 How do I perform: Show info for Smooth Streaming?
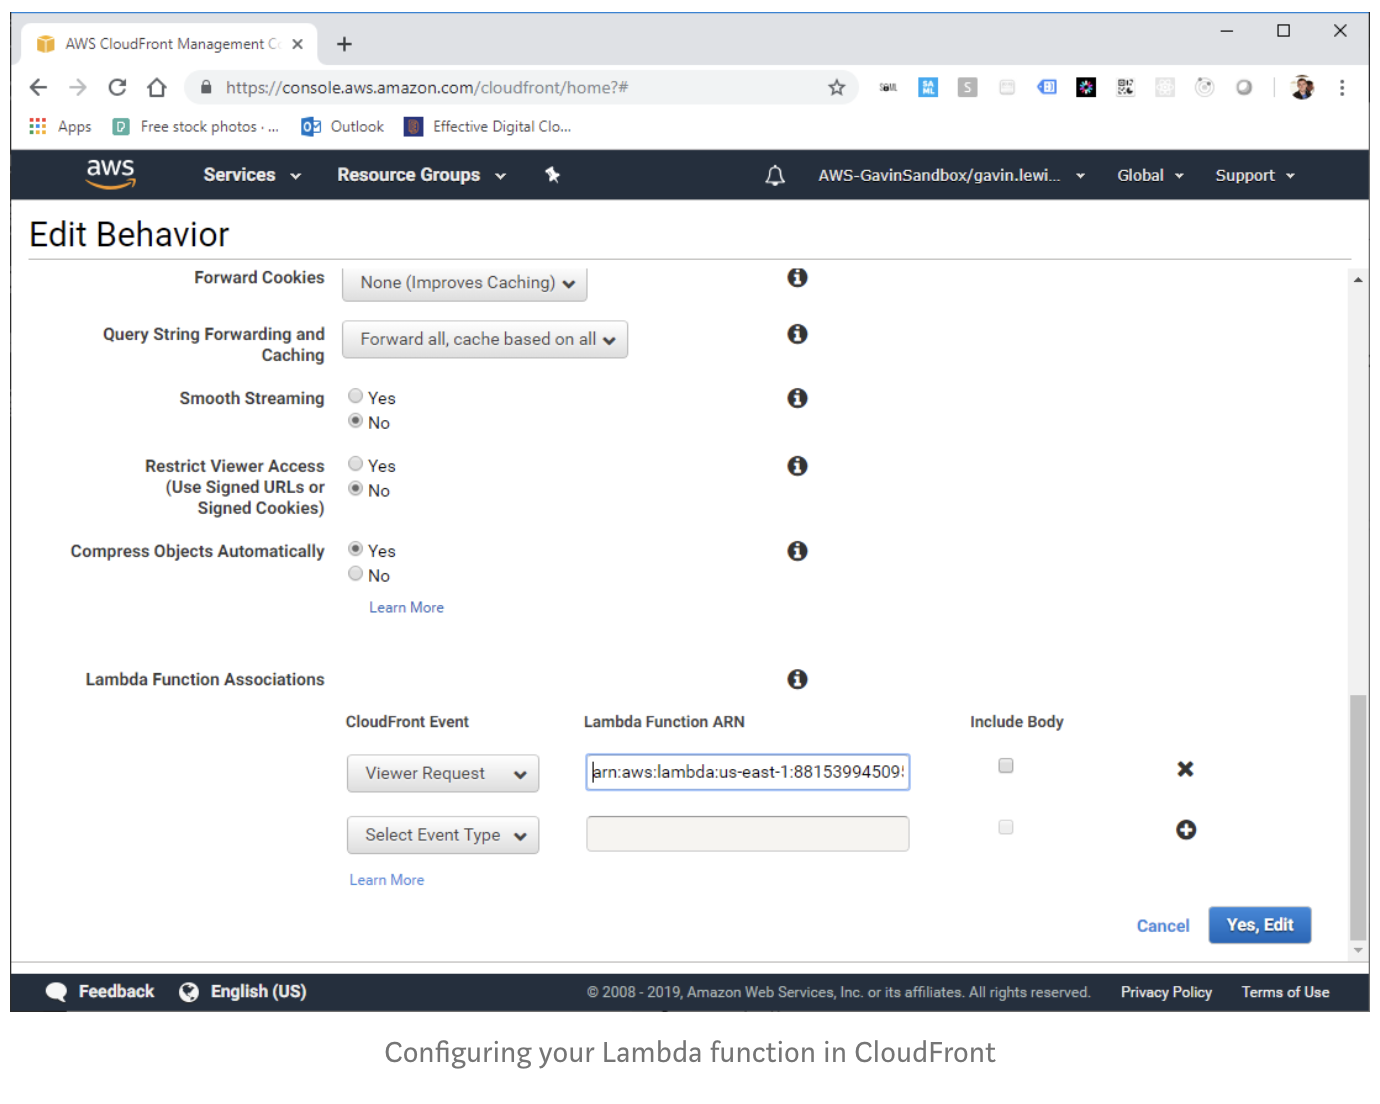797,398
